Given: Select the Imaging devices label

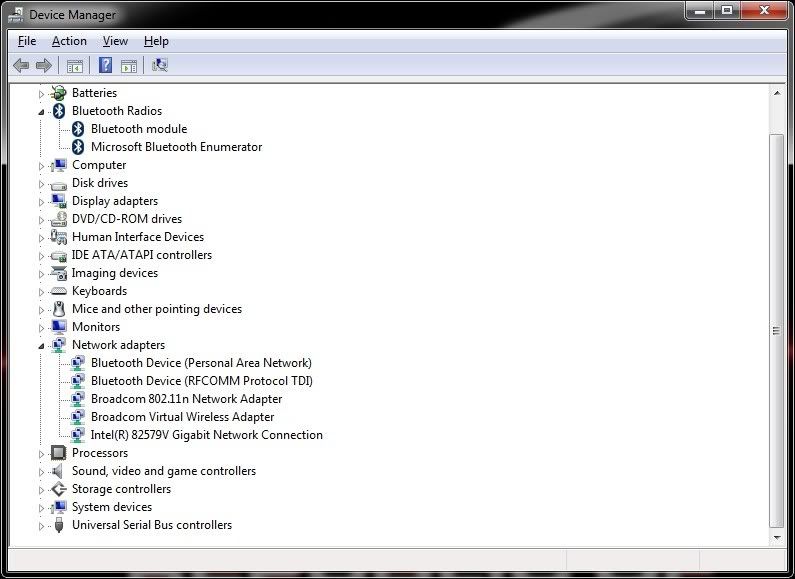Looking at the screenshot, I should 115,273.
